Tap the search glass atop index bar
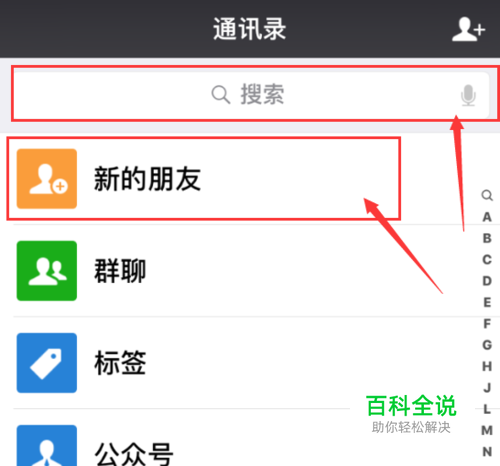 [x=487, y=195]
